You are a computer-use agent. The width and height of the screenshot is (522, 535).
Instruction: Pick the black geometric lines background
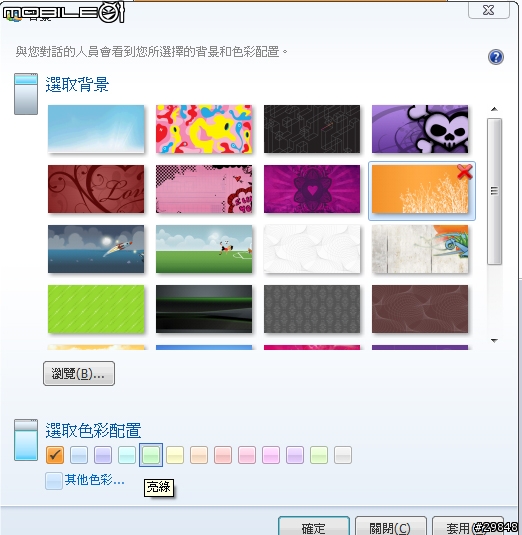[x=312, y=129]
